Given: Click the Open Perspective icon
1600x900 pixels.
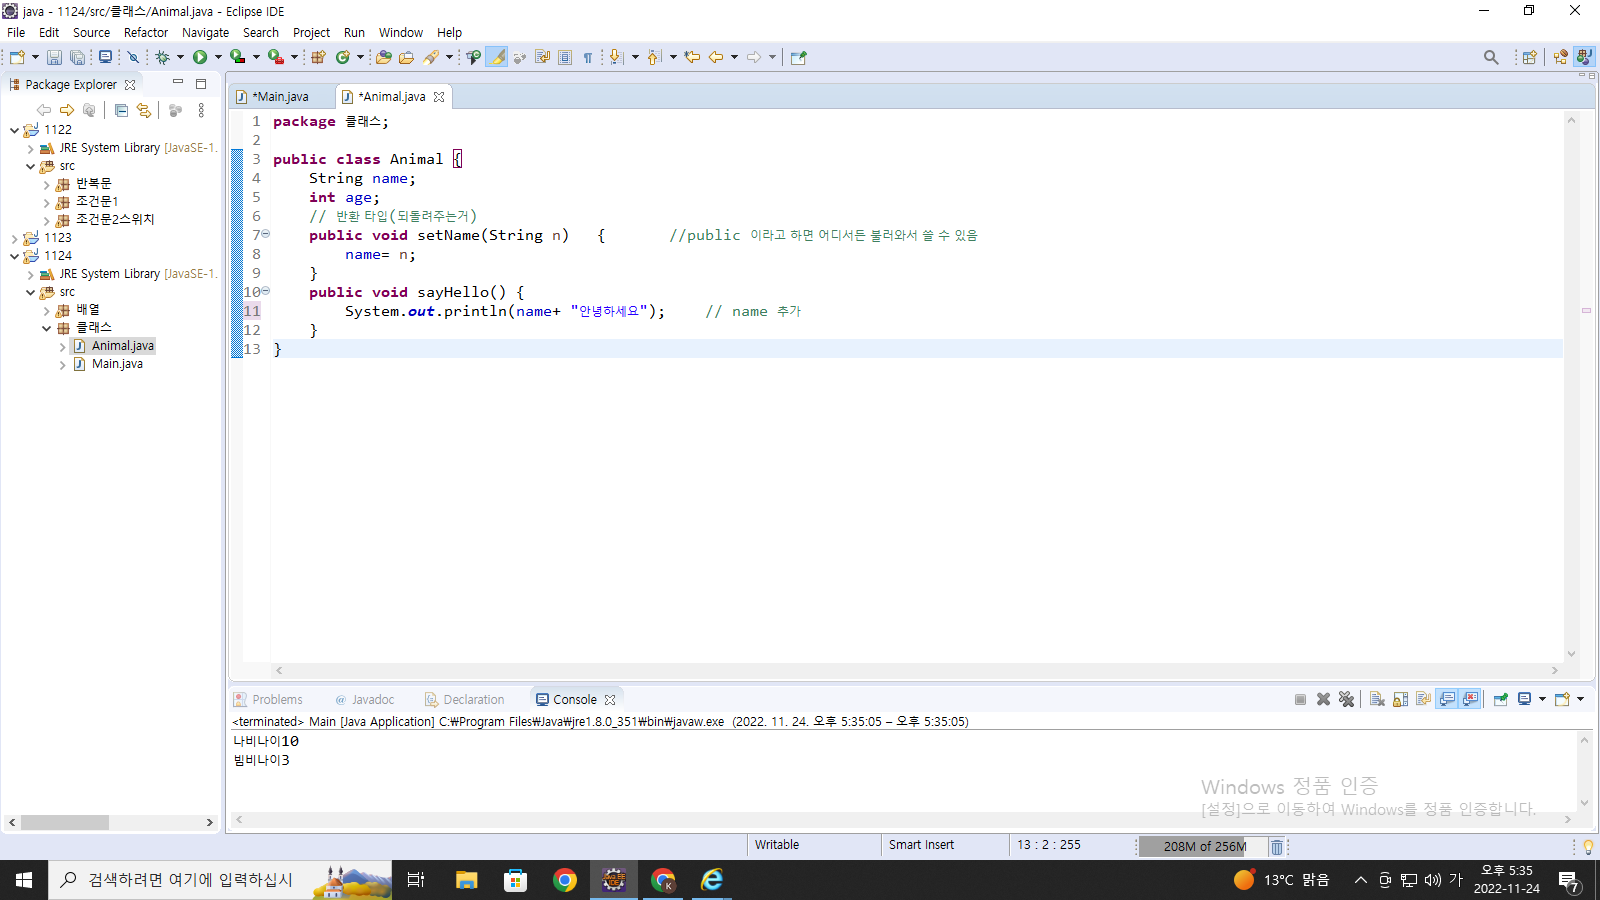Looking at the screenshot, I should (x=1529, y=57).
